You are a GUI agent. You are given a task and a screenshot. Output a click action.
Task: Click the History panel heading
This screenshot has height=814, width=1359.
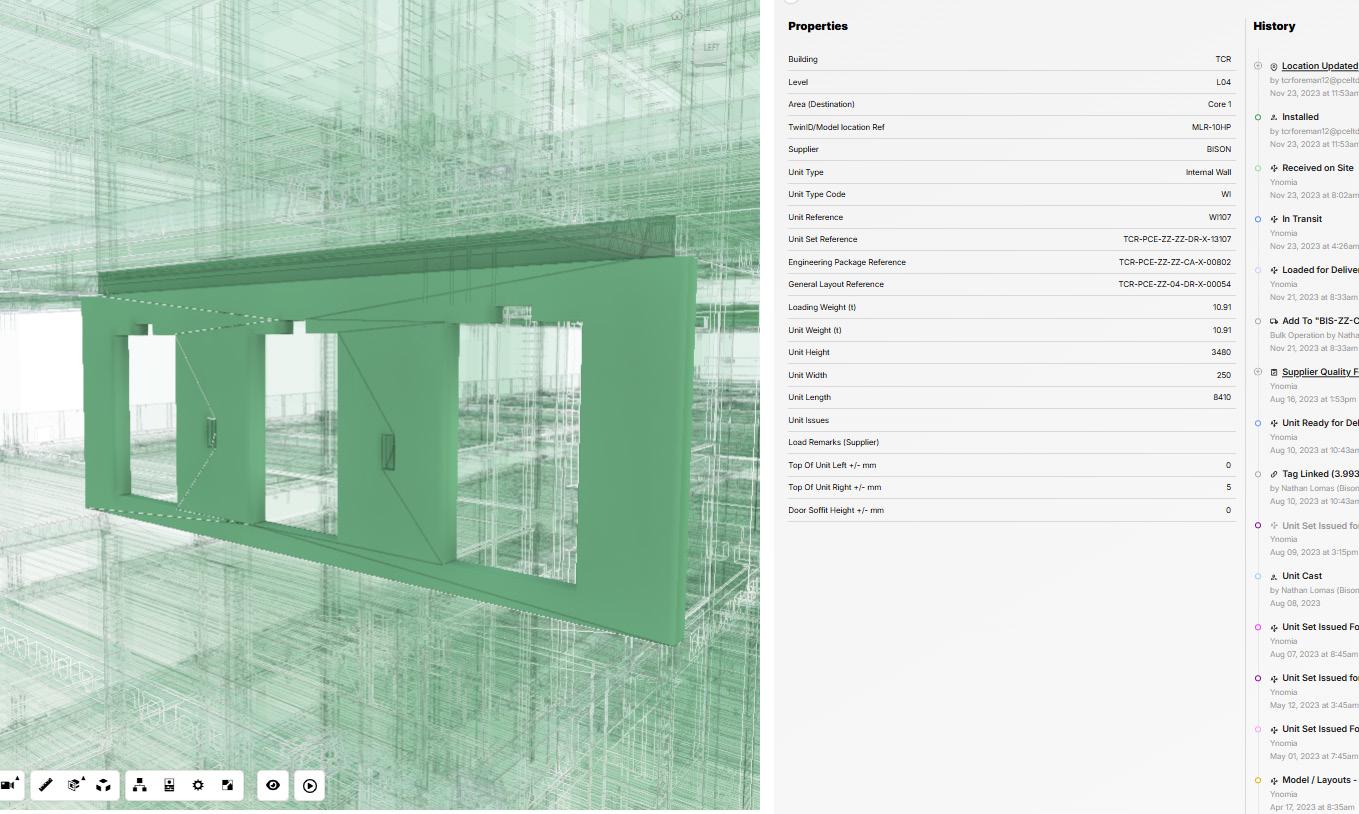pos(1274,26)
